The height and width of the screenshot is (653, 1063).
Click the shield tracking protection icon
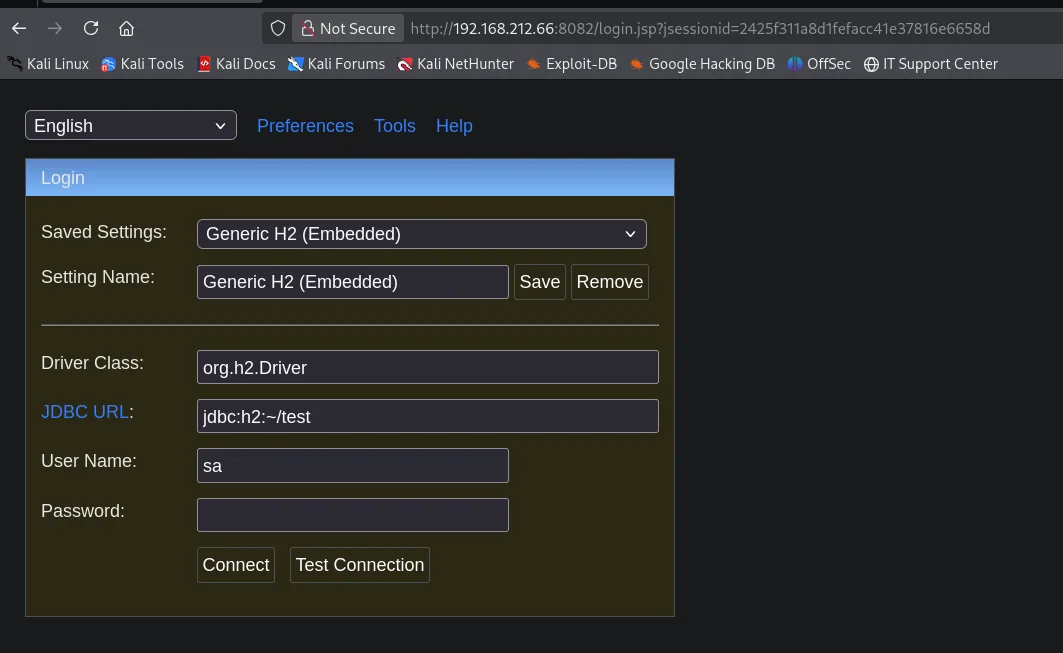278,28
